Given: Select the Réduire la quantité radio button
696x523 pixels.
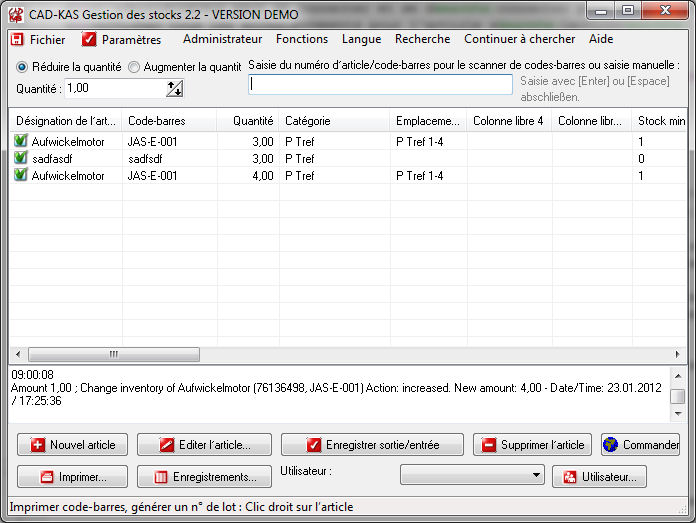Looking at the screenshot, I should coord(22,67).
